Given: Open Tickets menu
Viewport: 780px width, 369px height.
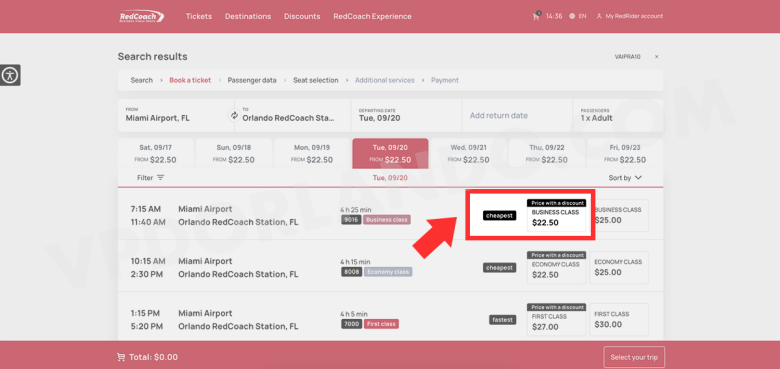Looking at the screenshot, I should tap(199, 16).
